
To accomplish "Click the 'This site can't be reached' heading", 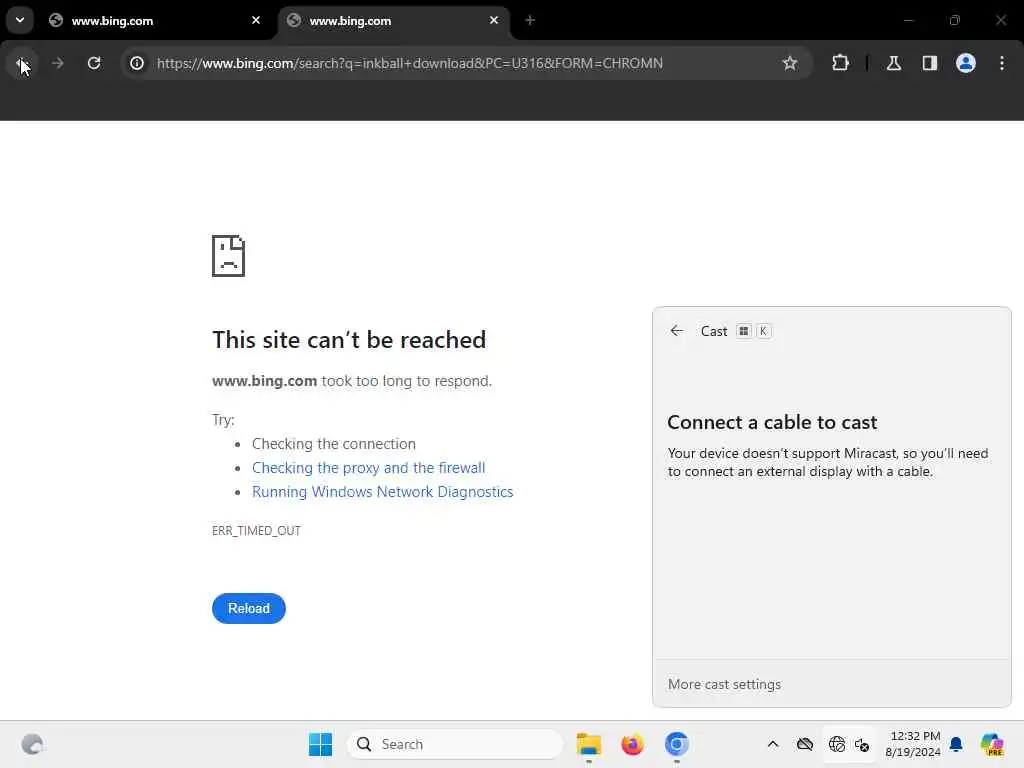I will pyautogui.click(x=349, y=340).
